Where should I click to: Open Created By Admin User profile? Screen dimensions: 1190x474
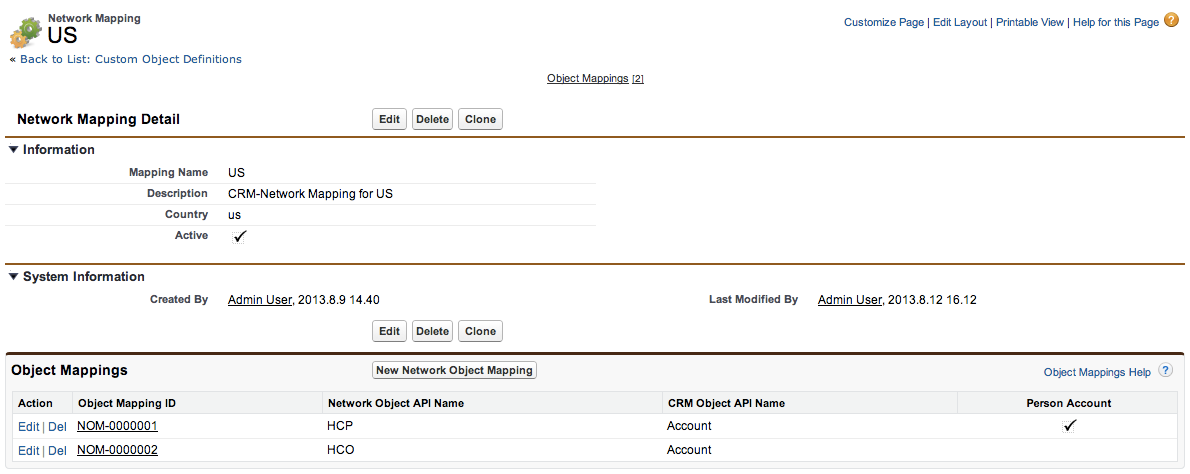coord(260,300)
